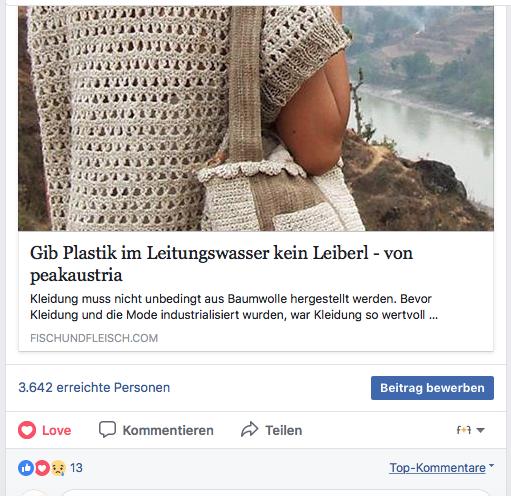Click the page identity icon beside dropdown arrow
This screenshot has height=496, width=511.
point(464,430)
